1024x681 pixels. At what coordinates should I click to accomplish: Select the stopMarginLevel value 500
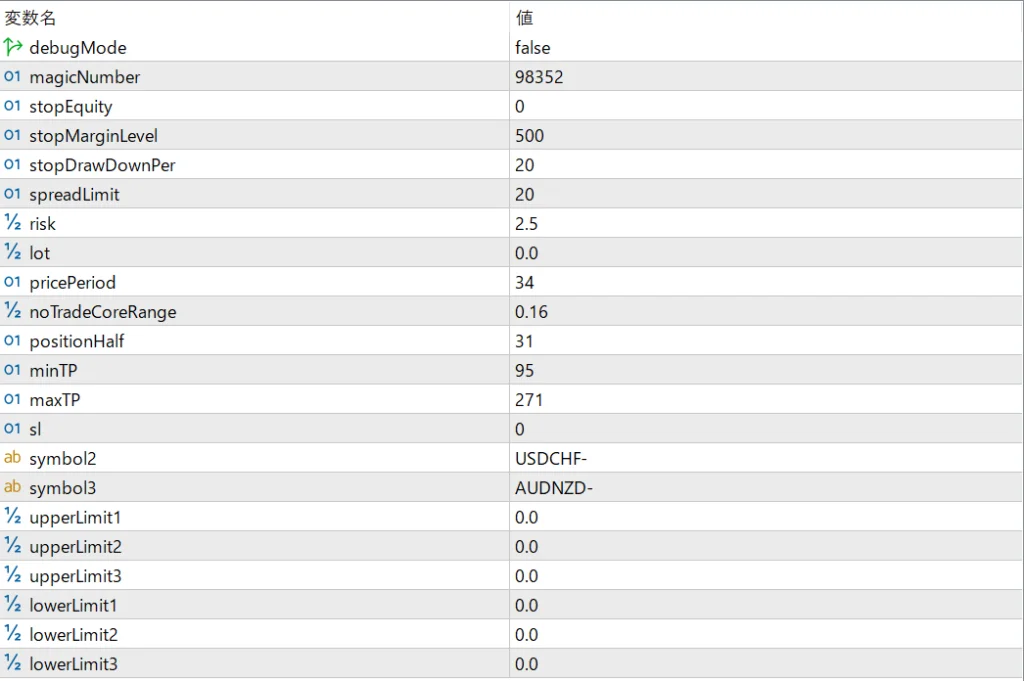530,136
